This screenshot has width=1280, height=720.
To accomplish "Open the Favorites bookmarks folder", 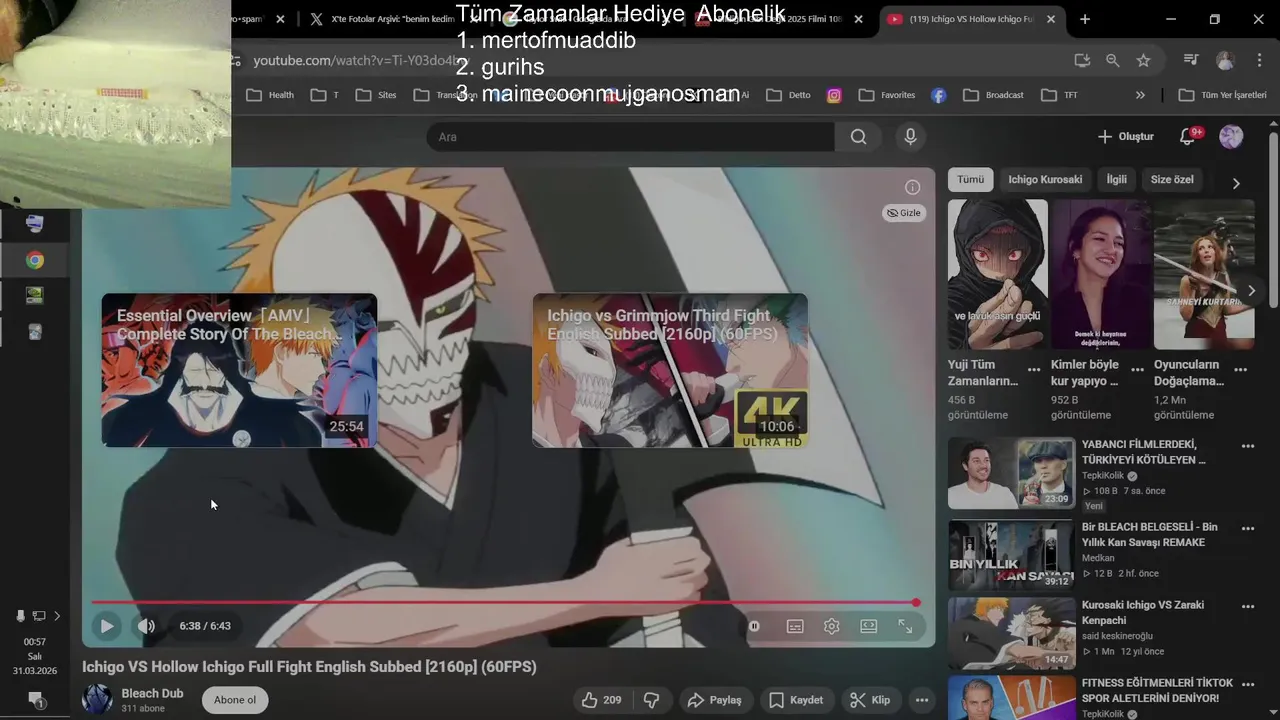I will [887, 95].
